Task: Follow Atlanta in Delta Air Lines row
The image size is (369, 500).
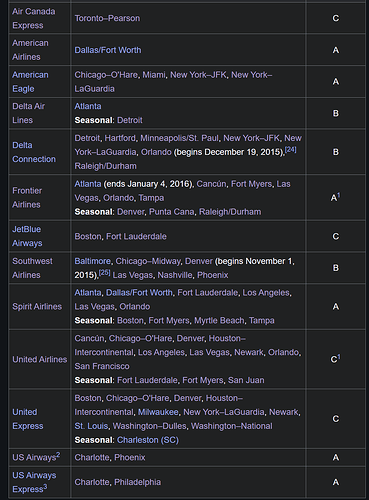Action: (88, 106)
